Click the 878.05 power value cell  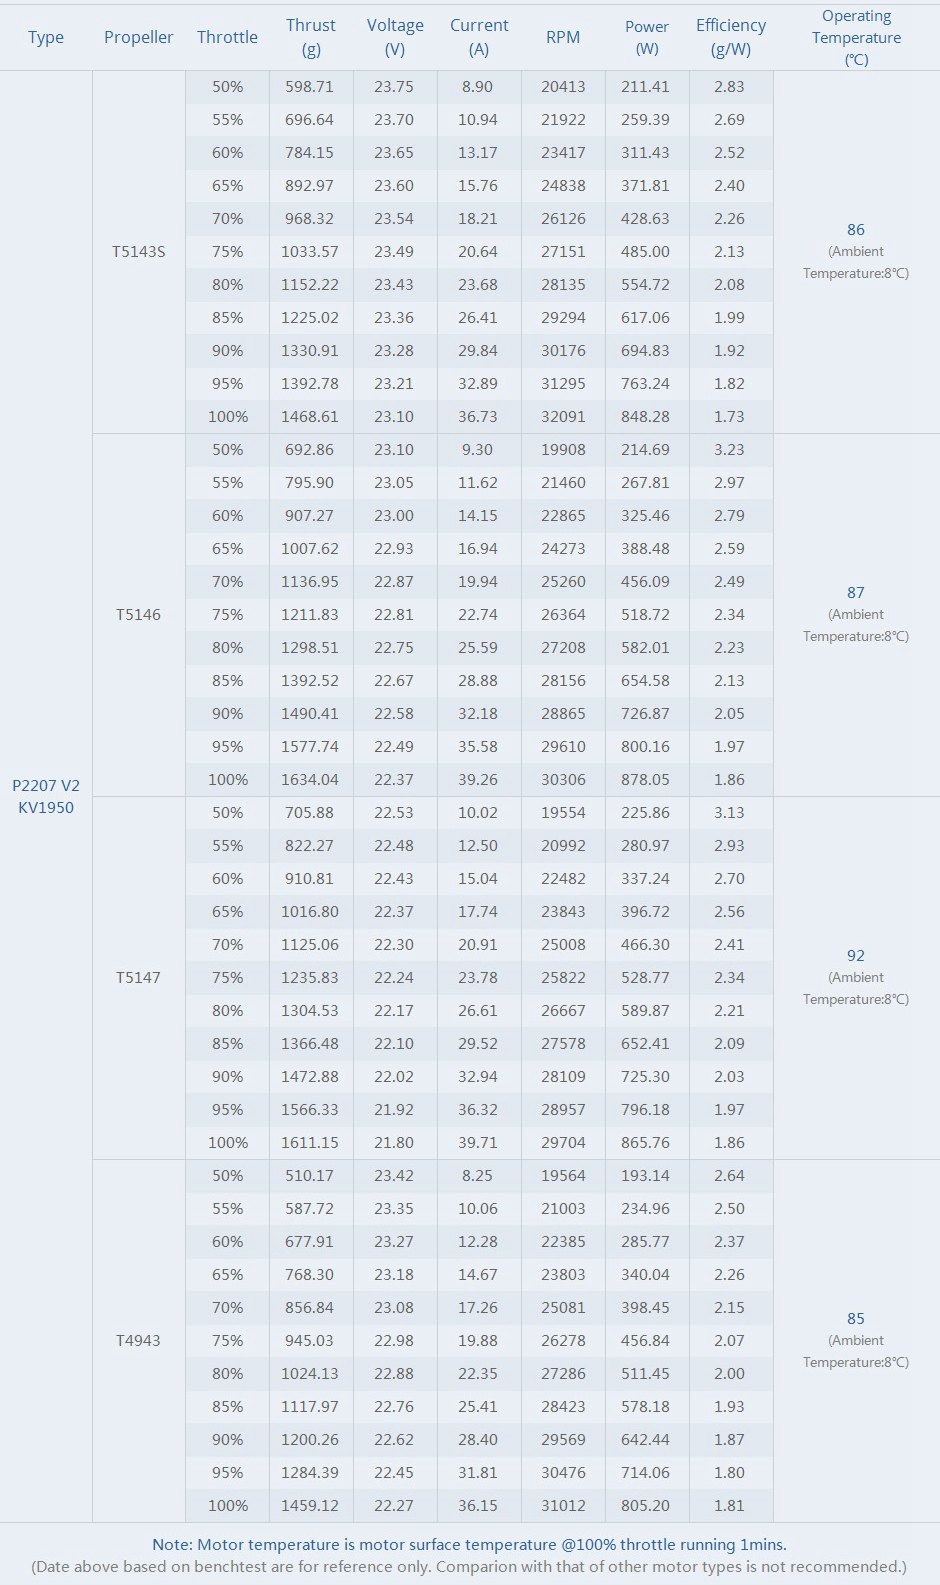pos(645,780)
